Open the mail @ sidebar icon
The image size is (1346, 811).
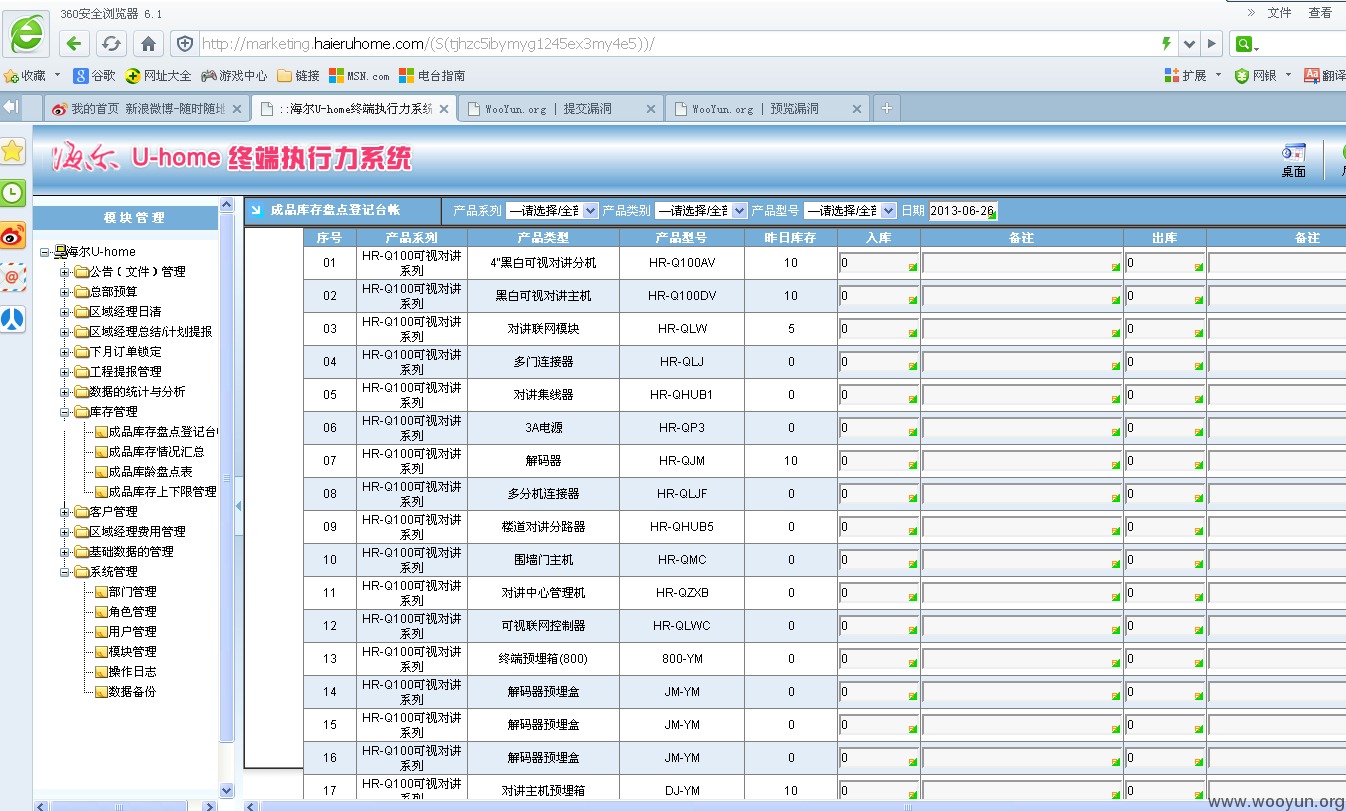(13, 277)
